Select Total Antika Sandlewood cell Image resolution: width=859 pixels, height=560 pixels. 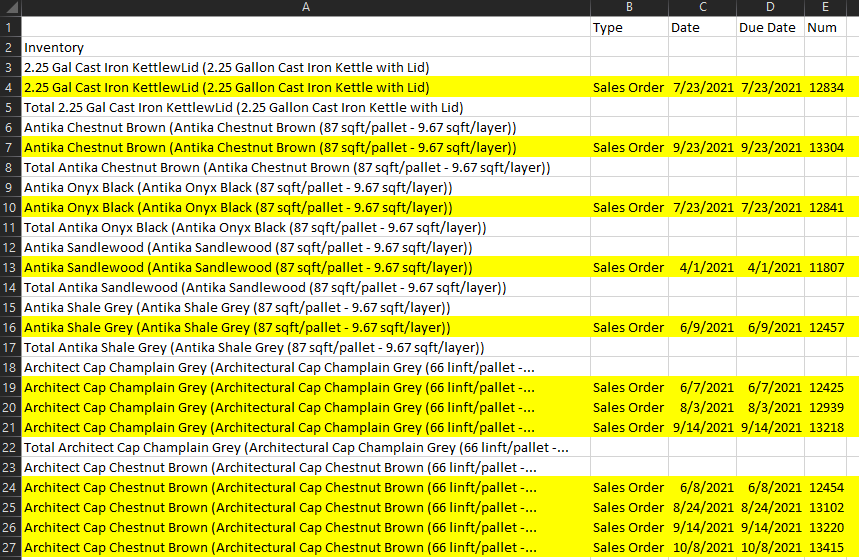click(306, 287)
